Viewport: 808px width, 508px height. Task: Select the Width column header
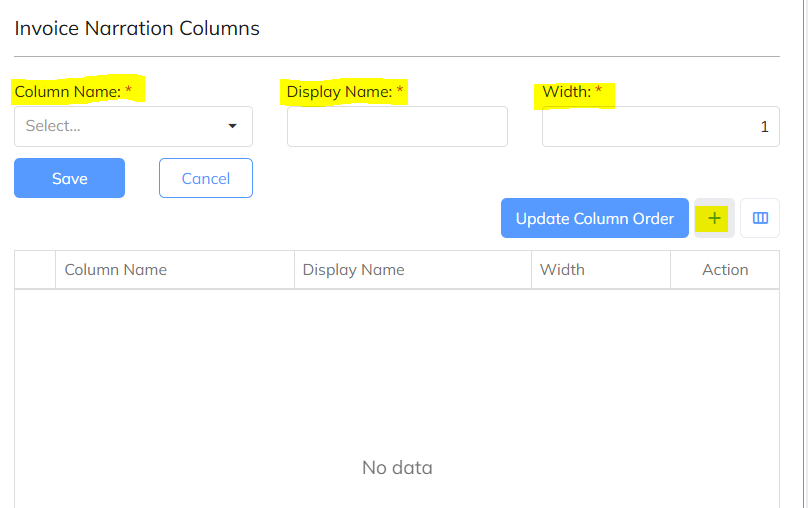point(562,269)
